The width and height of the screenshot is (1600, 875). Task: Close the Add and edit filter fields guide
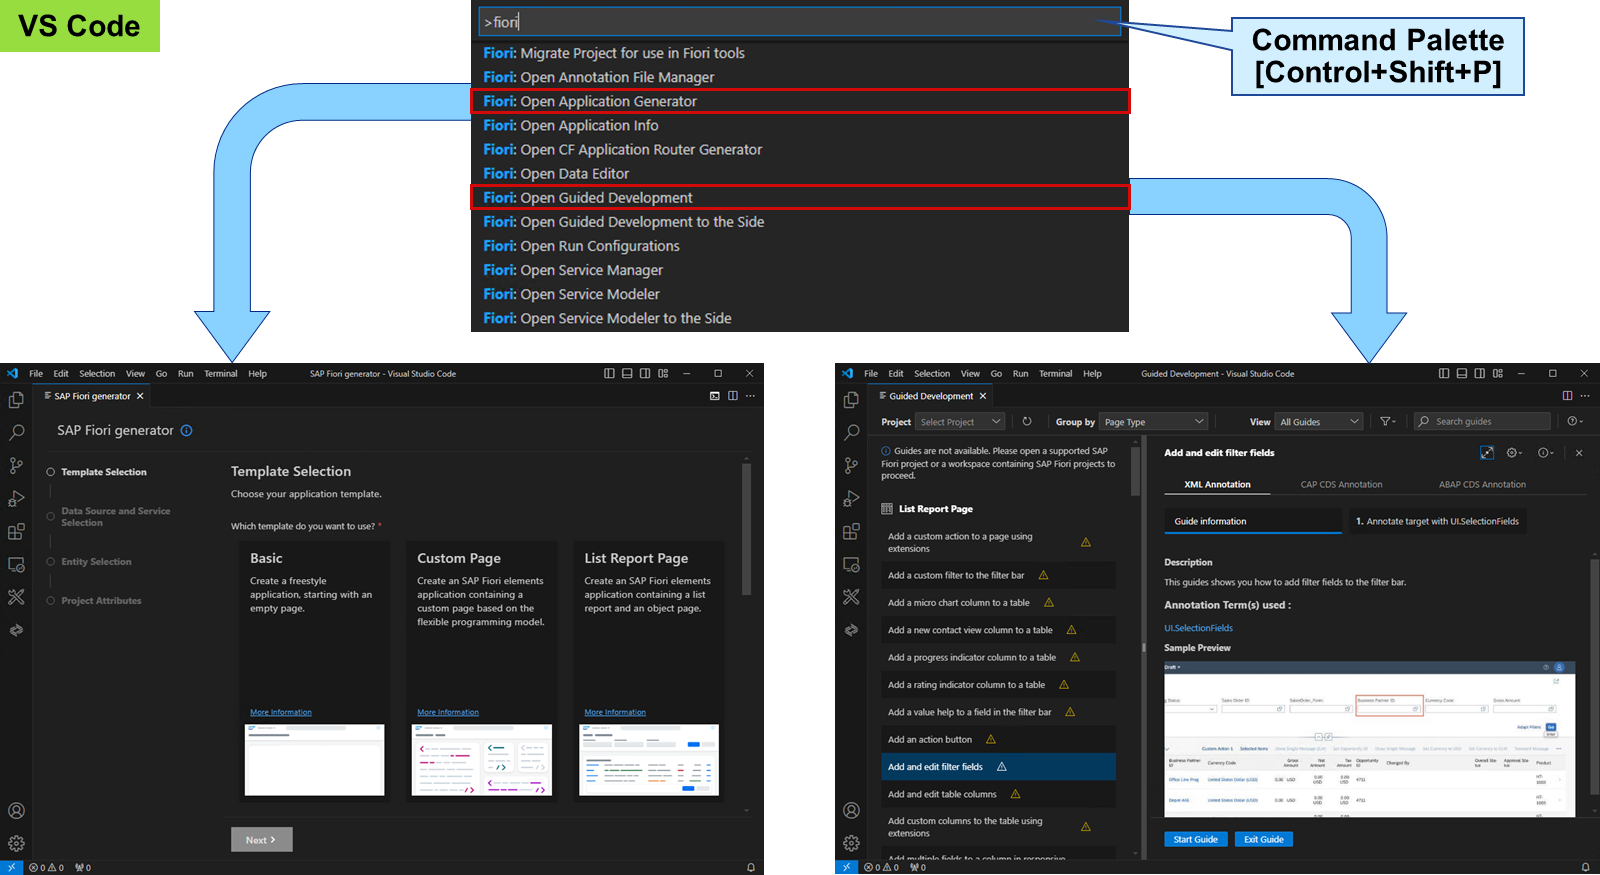coord(1579,453)
